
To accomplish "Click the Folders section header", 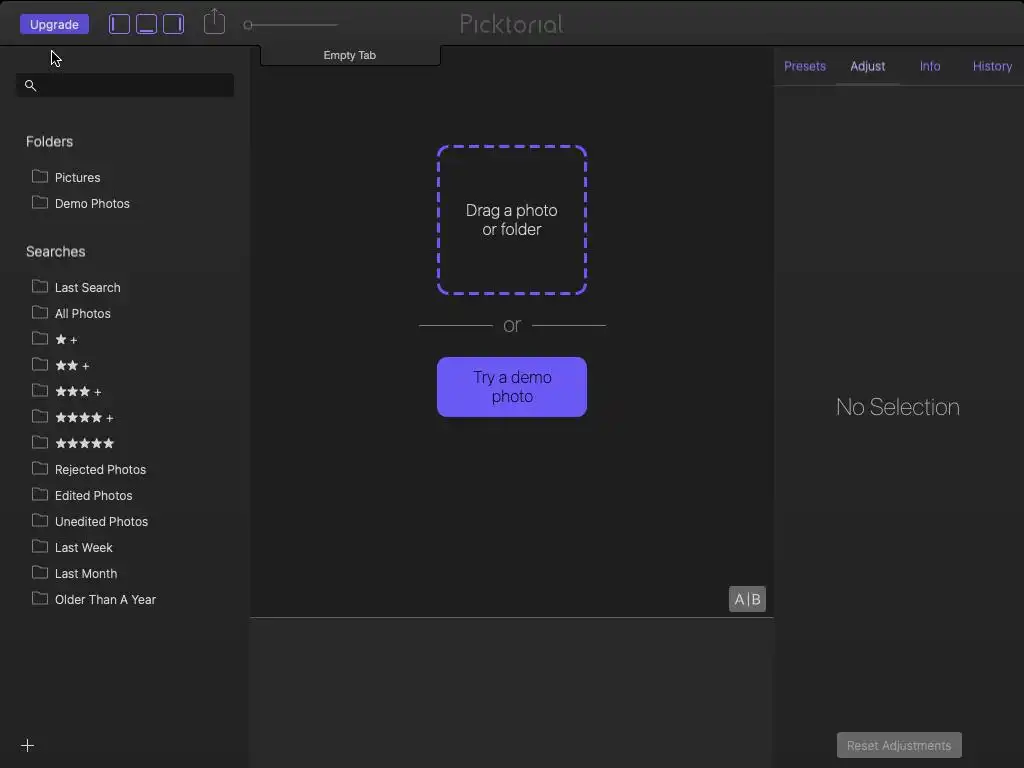I will click(50, 142).
